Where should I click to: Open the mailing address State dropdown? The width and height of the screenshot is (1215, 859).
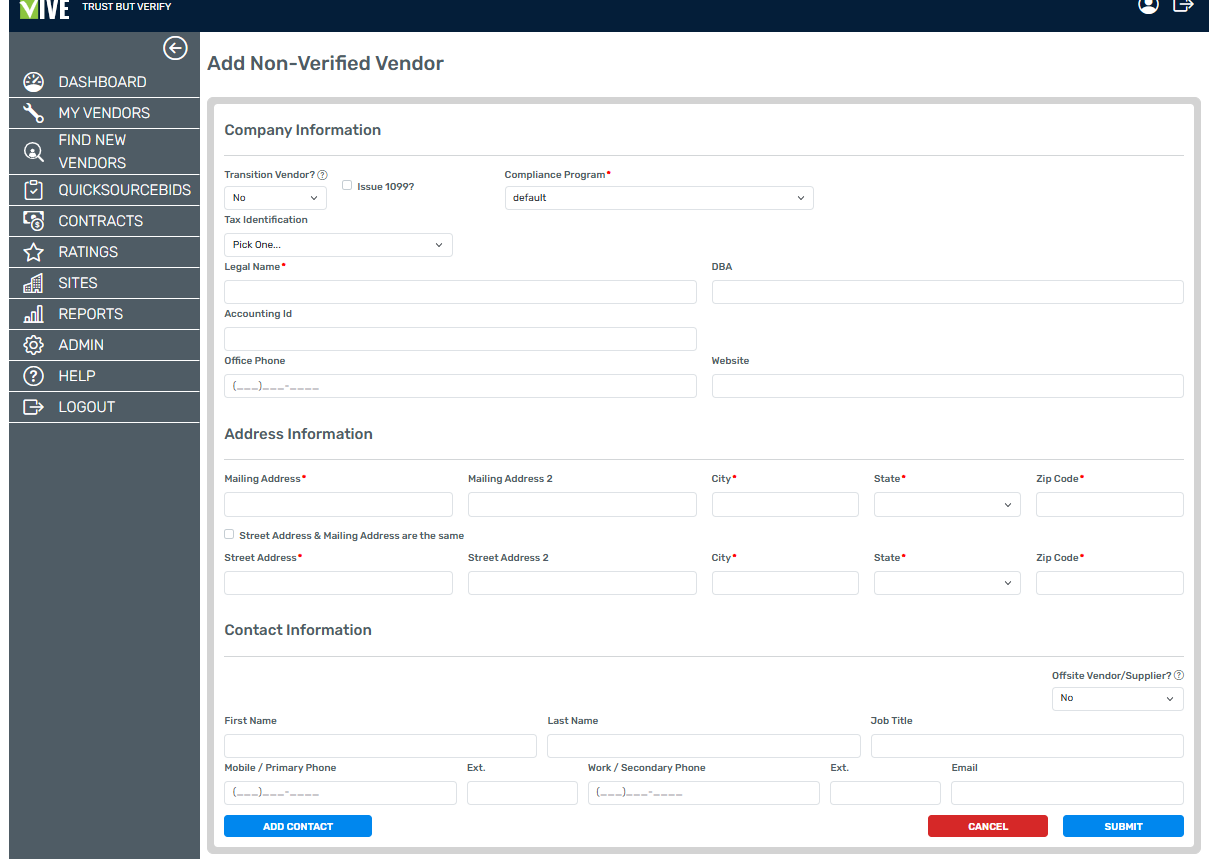tap(947, 505)
